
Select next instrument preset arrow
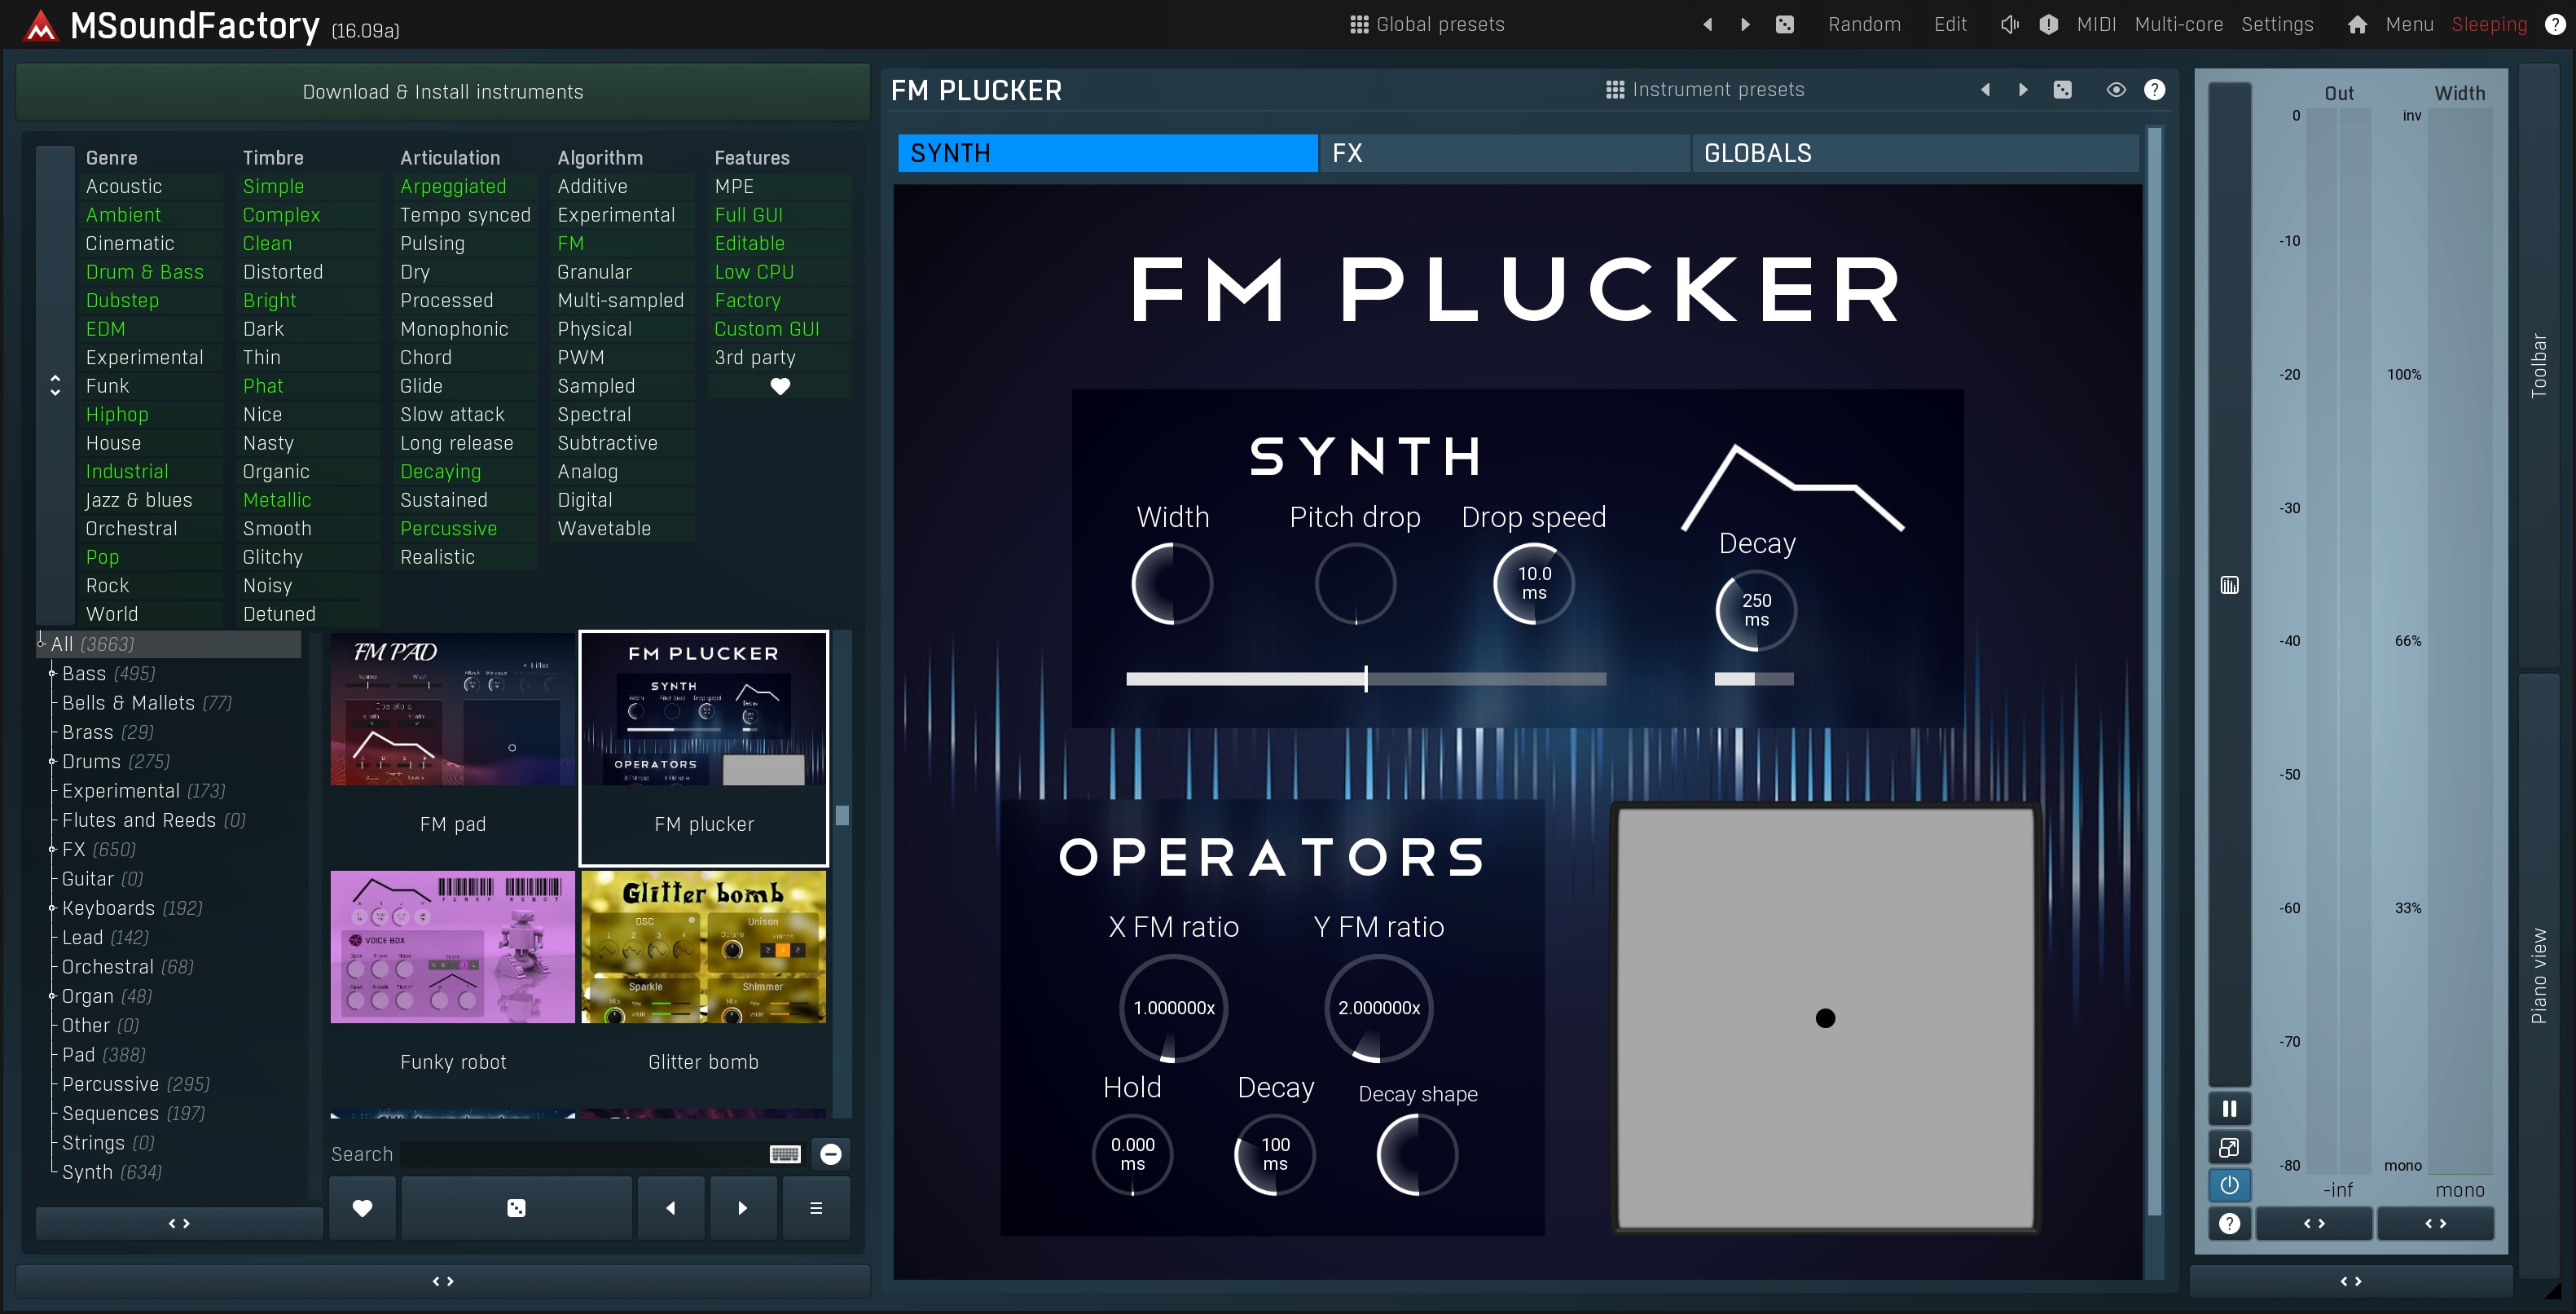[2023, 90]
